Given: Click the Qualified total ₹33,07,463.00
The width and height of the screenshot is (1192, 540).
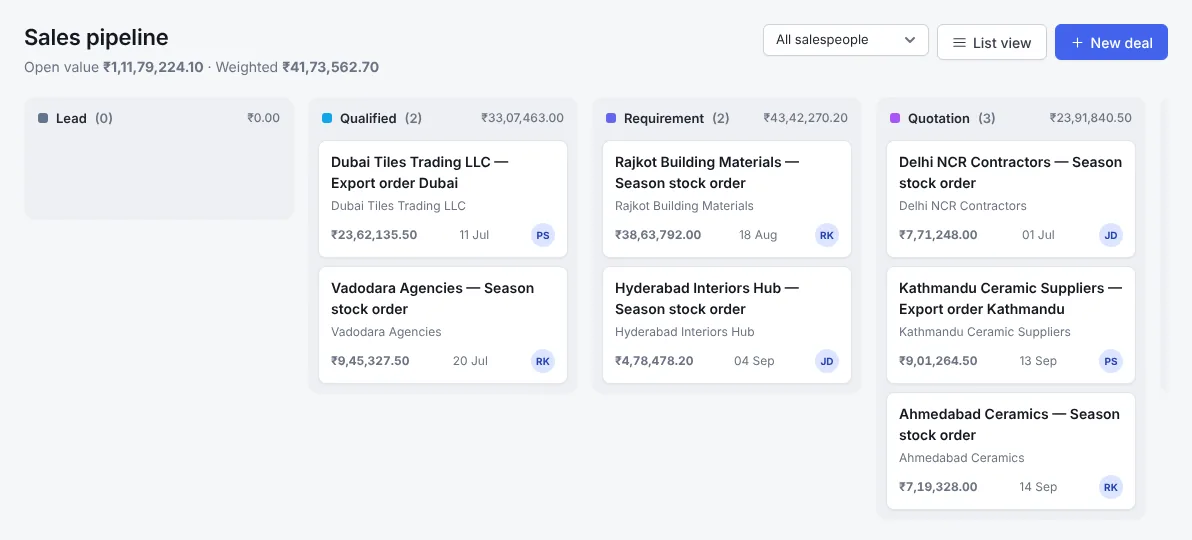Looking at the screenshot, I should [x=522, y=118].
